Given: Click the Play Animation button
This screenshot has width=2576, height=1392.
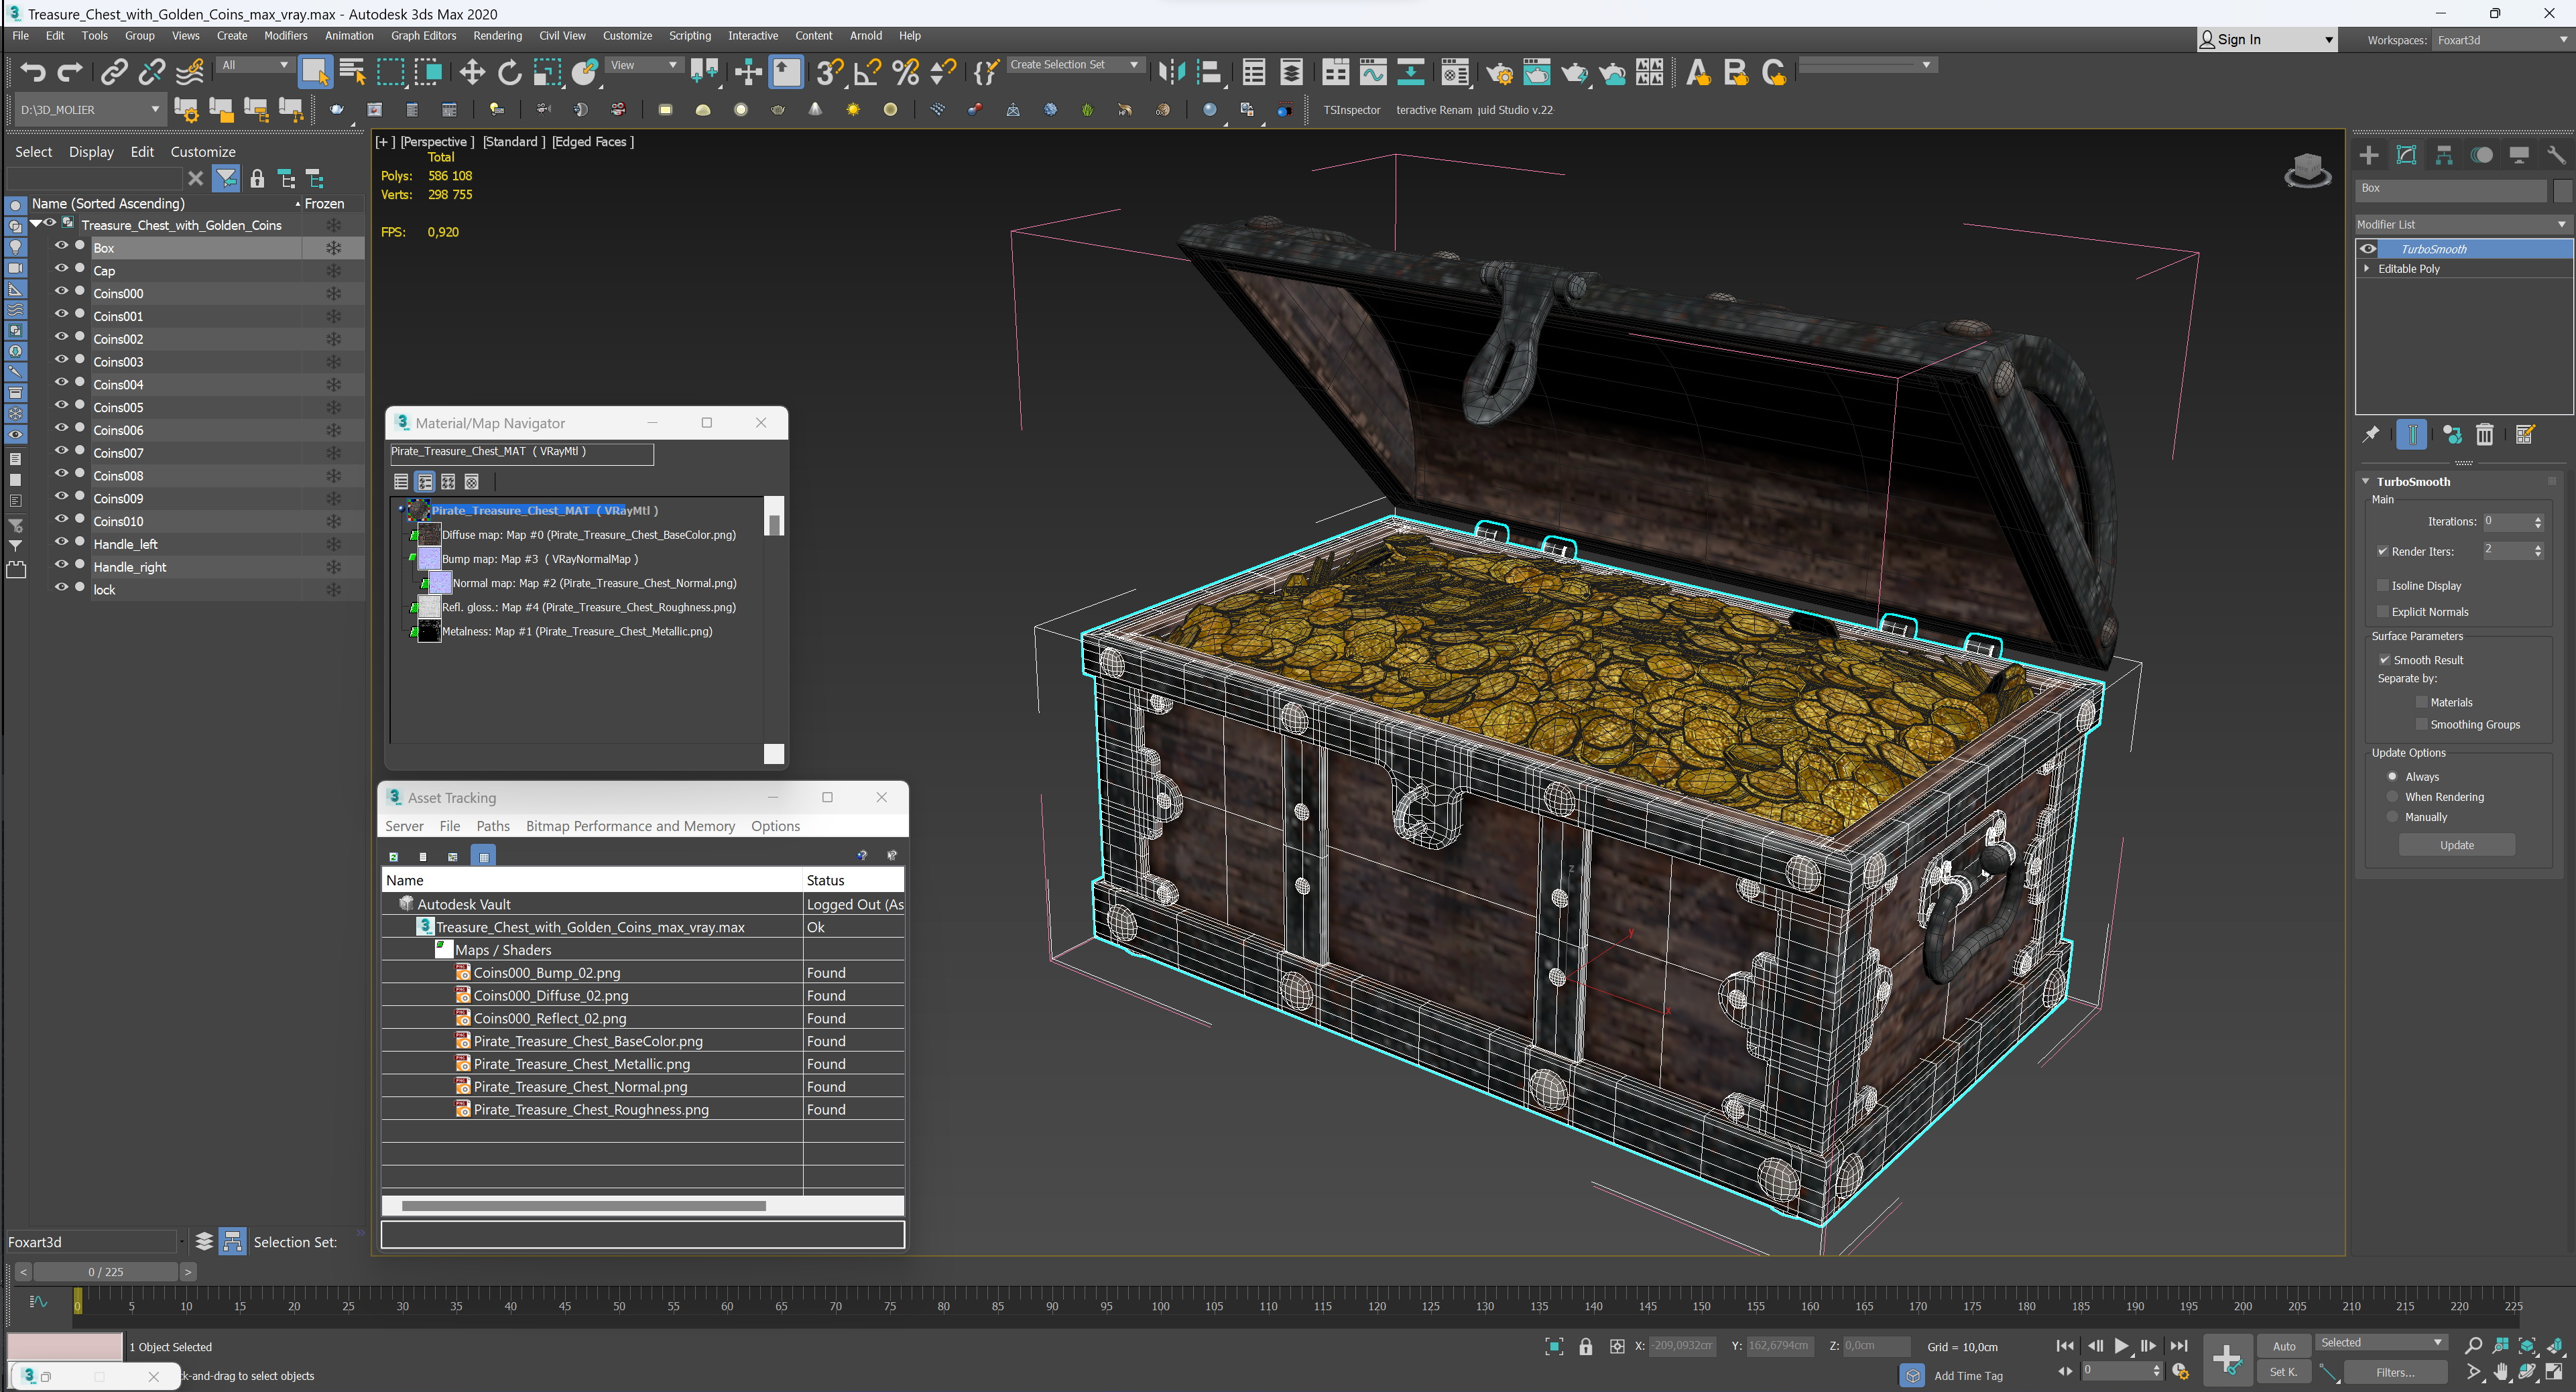Looking at the screenshot, I should [x=2121, y=1346].
